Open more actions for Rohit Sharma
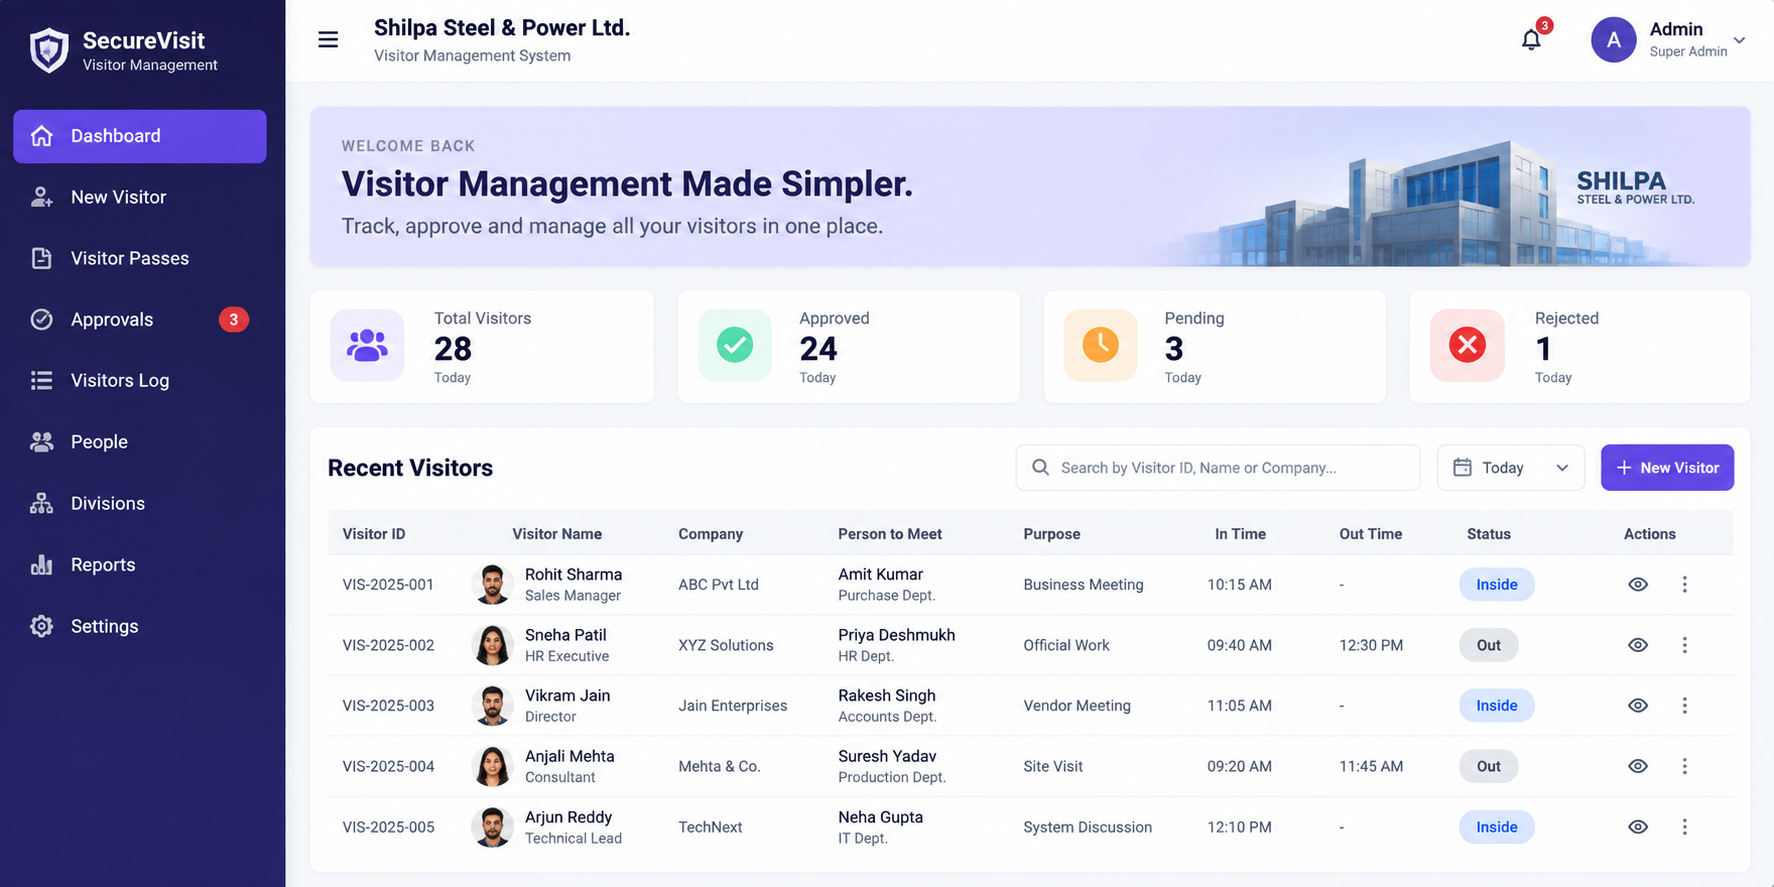 [1684, 584]
